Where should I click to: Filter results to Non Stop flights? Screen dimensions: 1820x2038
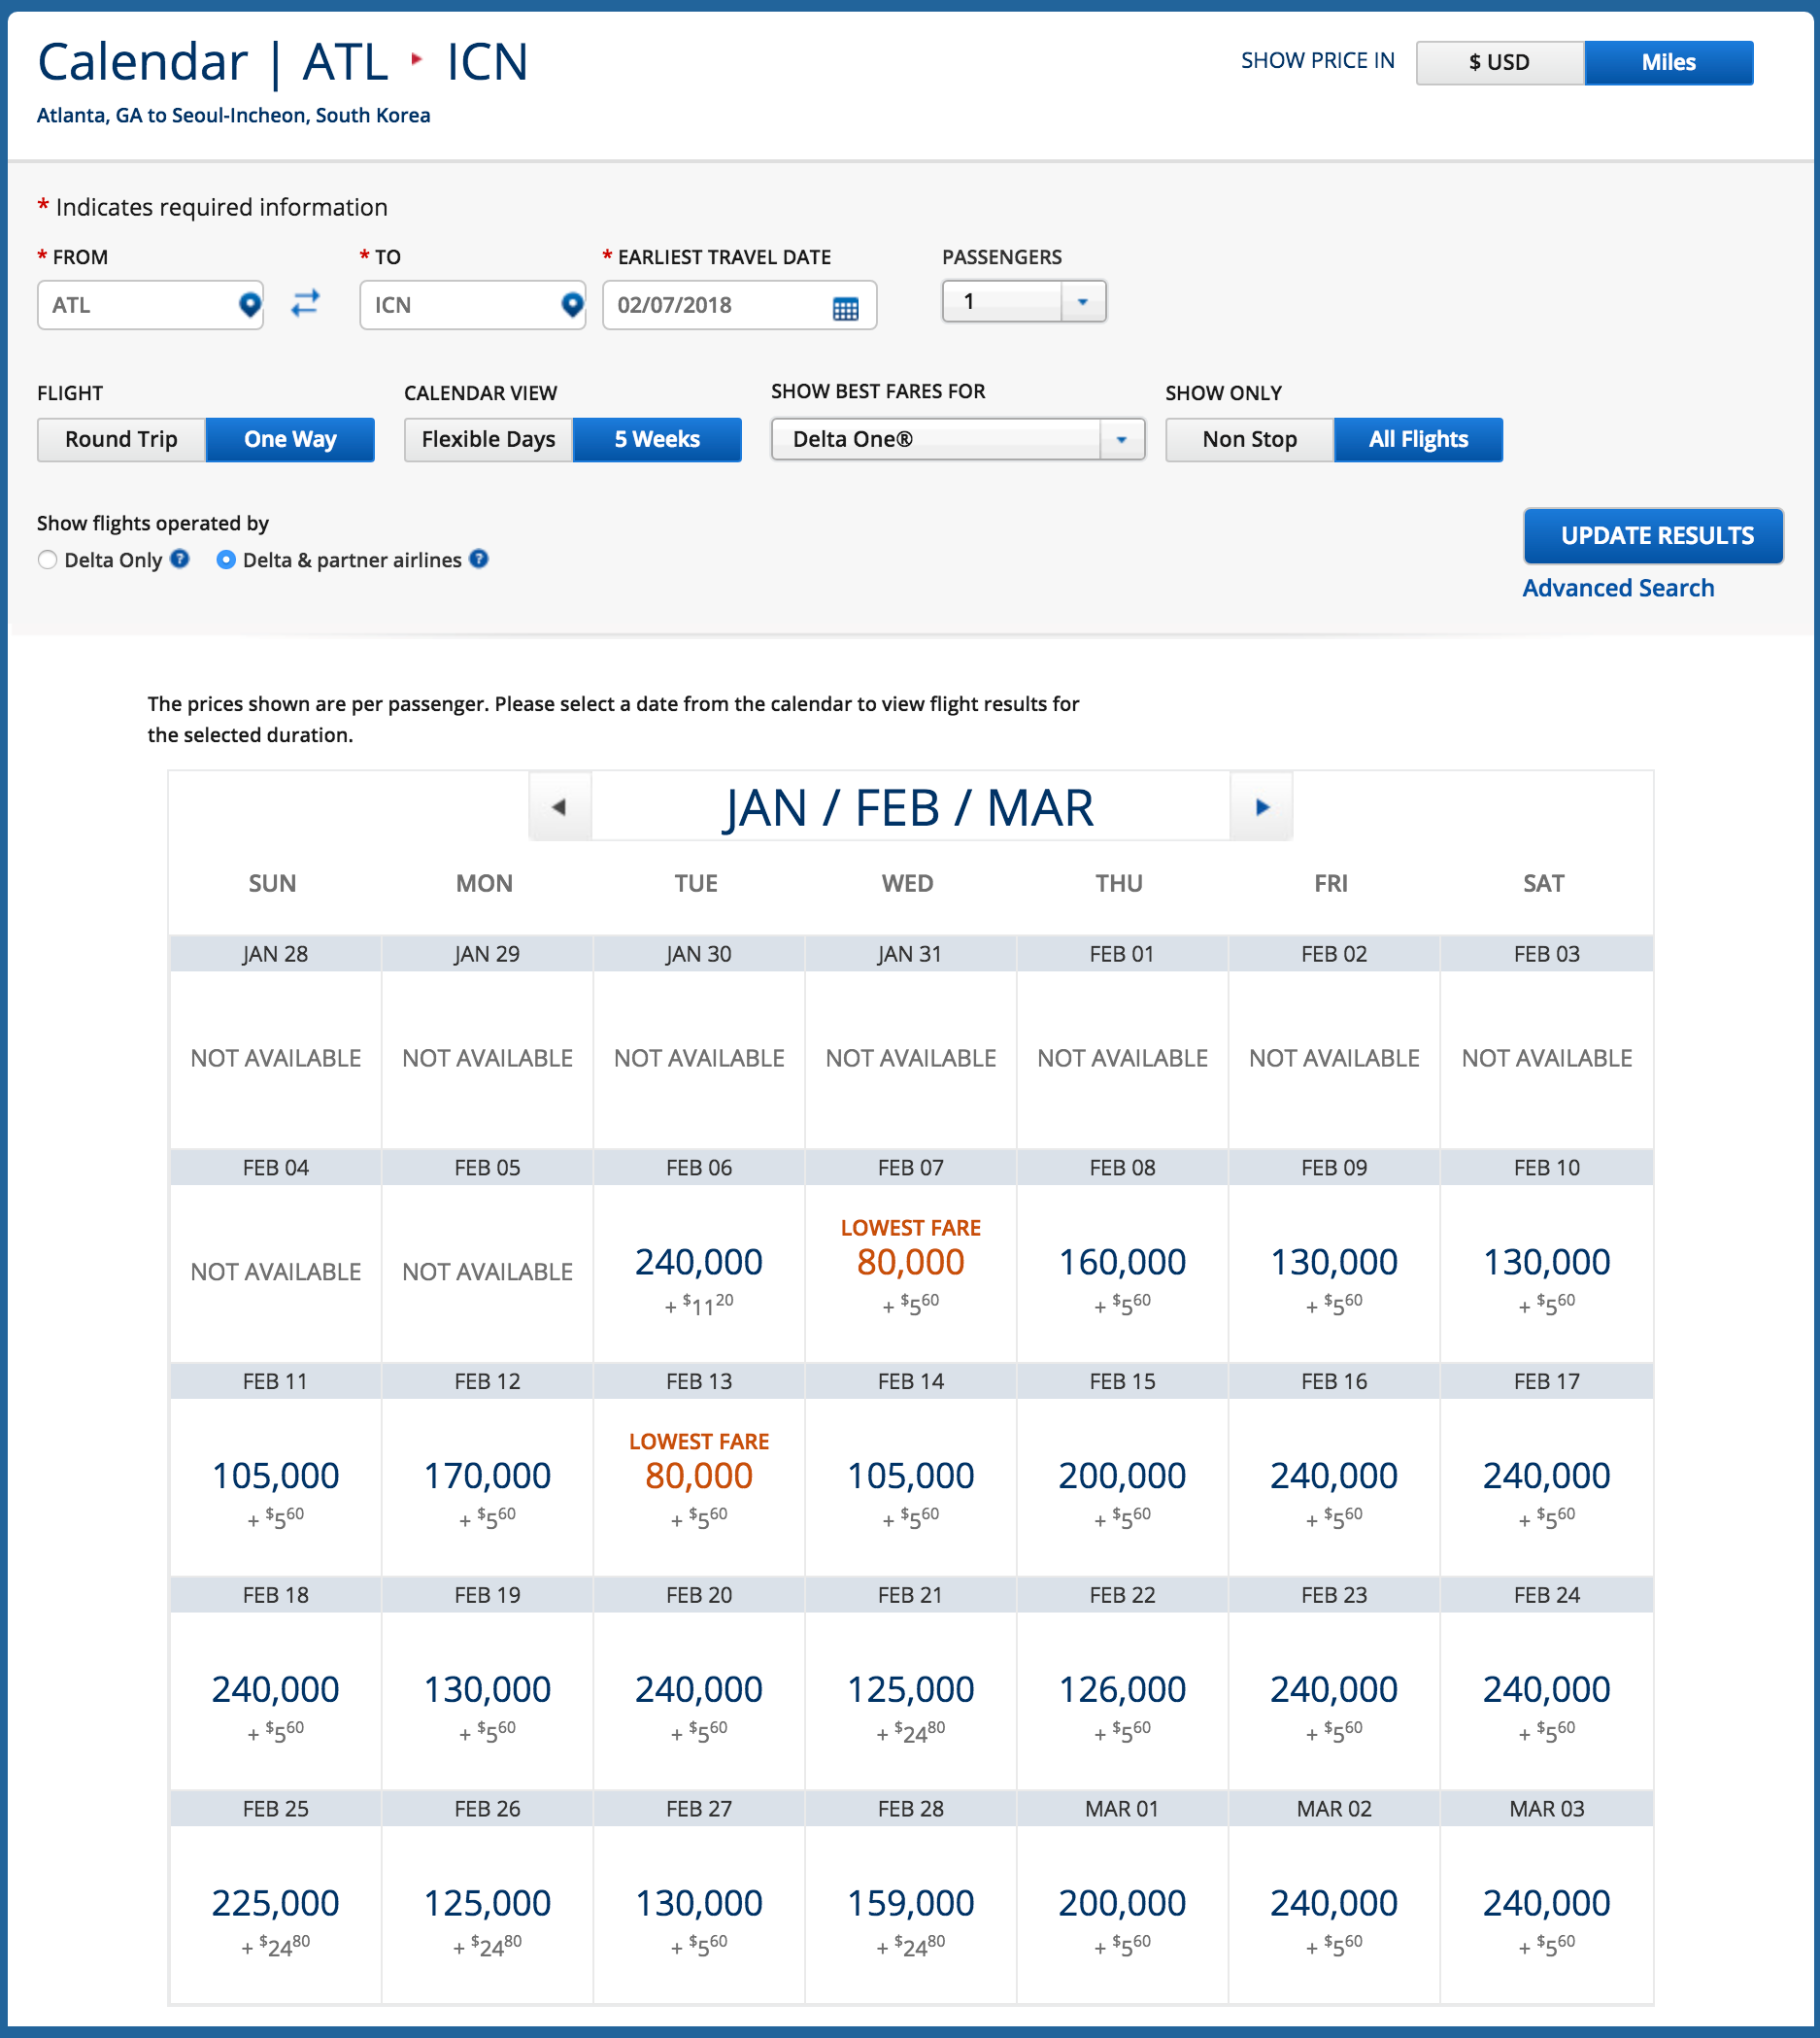click(1249, 439)
